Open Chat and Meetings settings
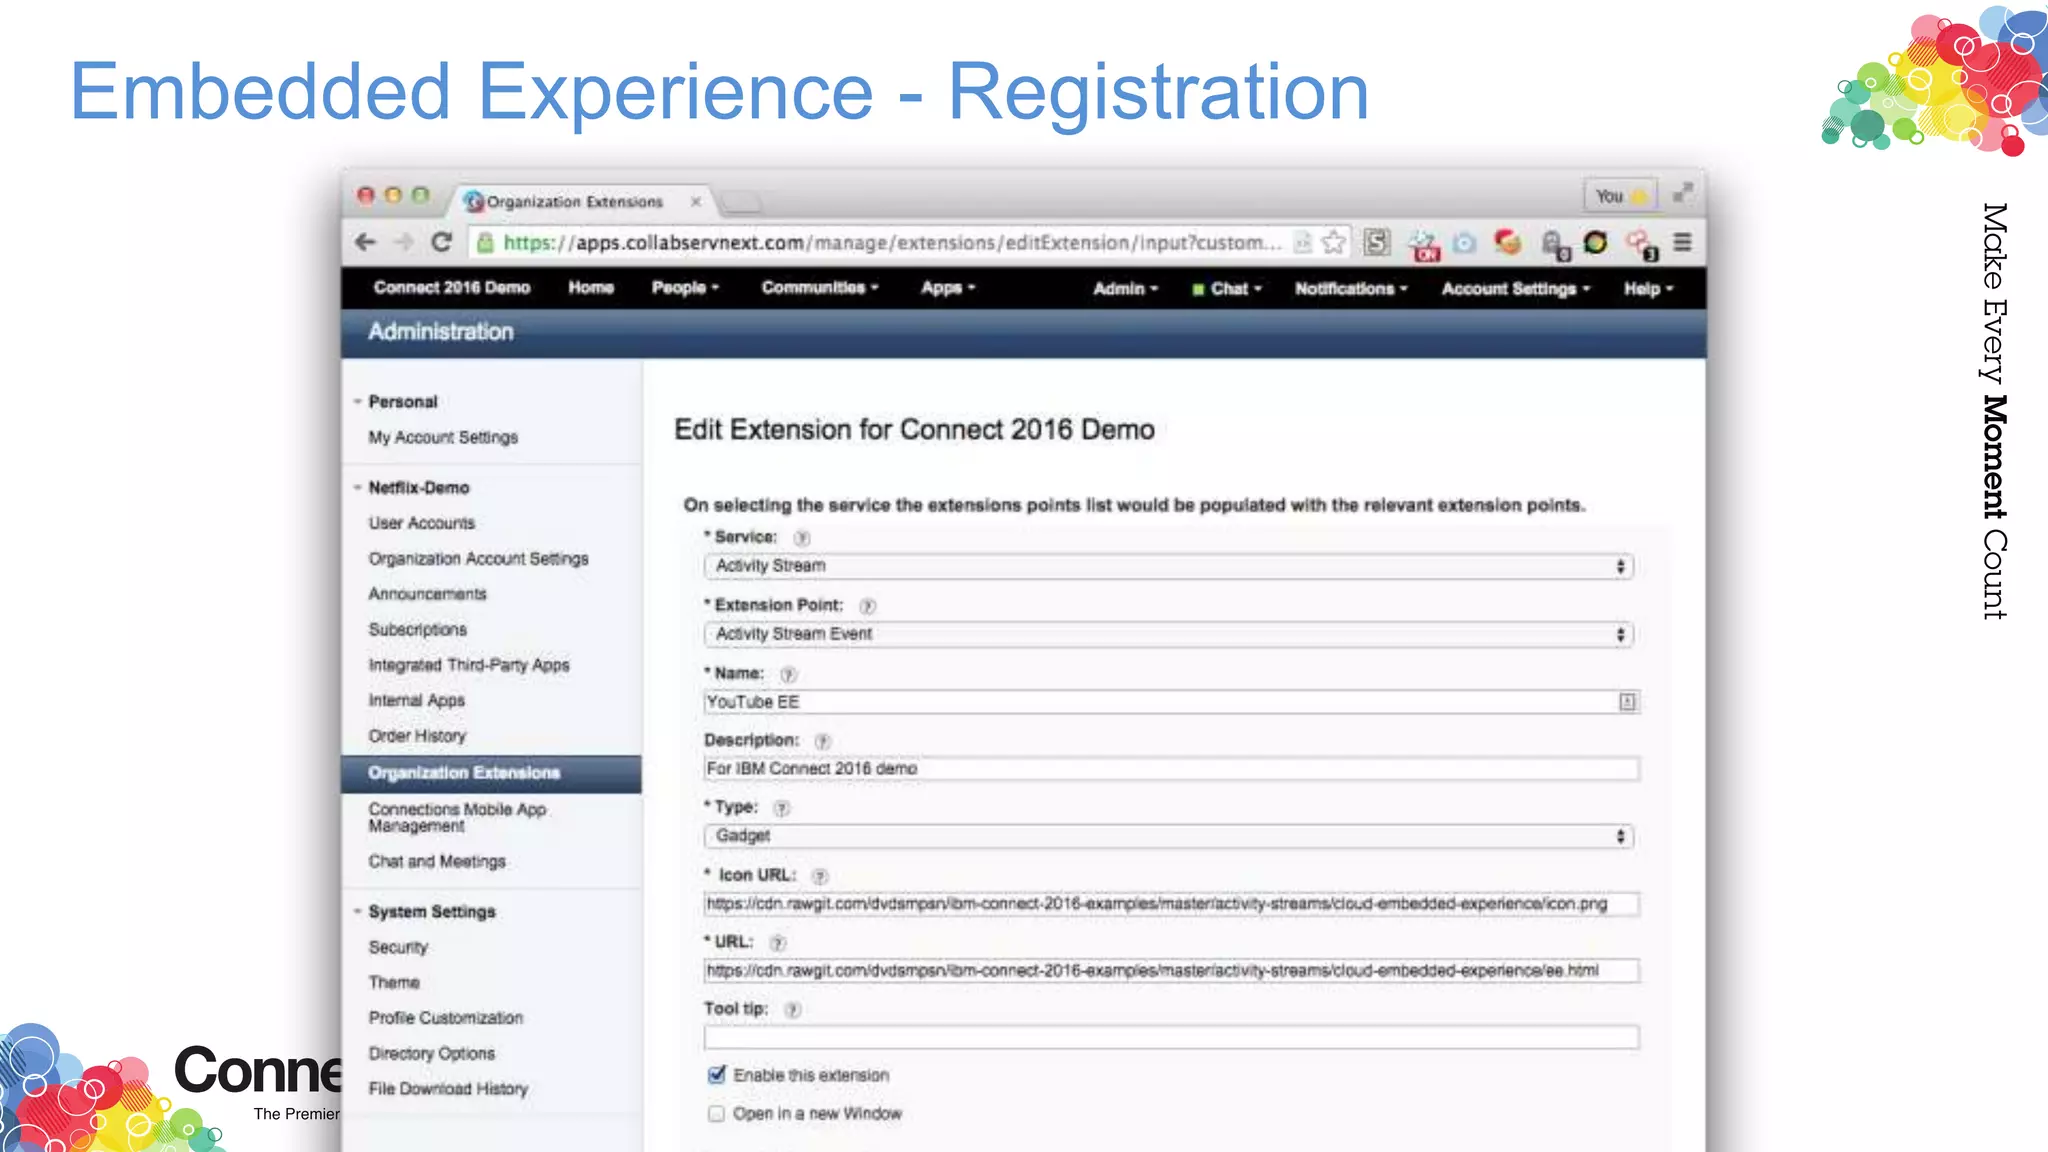The width and height of the screenshot is (2048, 1152). [437, 862]
